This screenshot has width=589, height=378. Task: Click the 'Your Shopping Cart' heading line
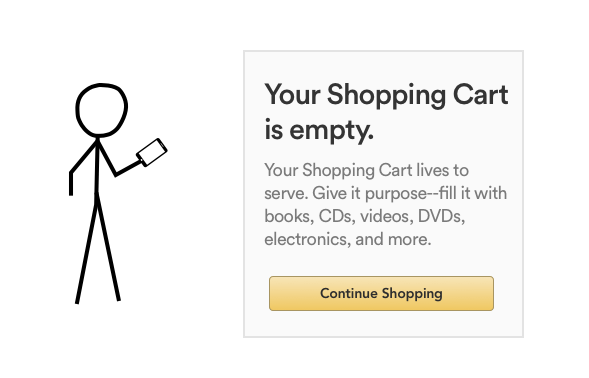[x=387, y=95]
